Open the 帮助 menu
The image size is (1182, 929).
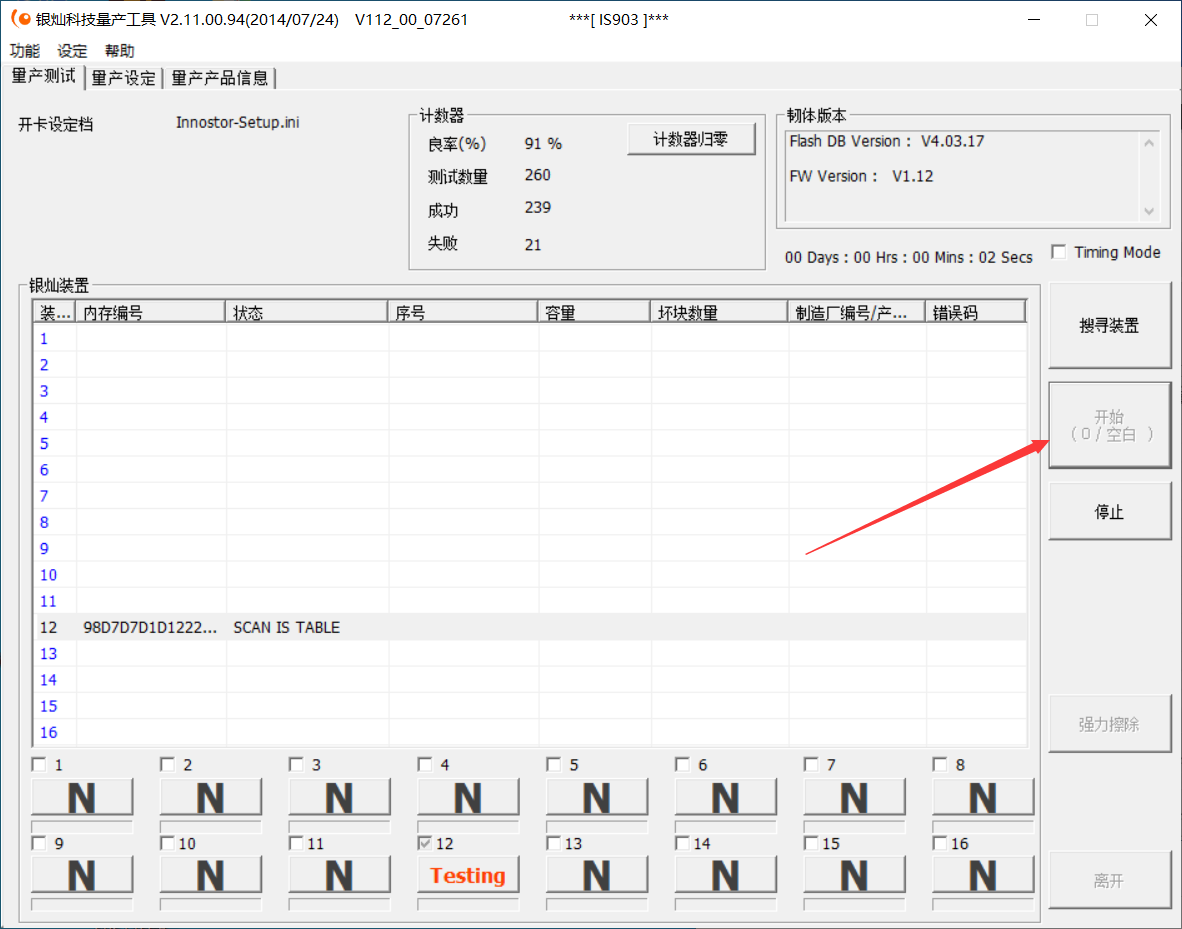(x=119, y=51)
